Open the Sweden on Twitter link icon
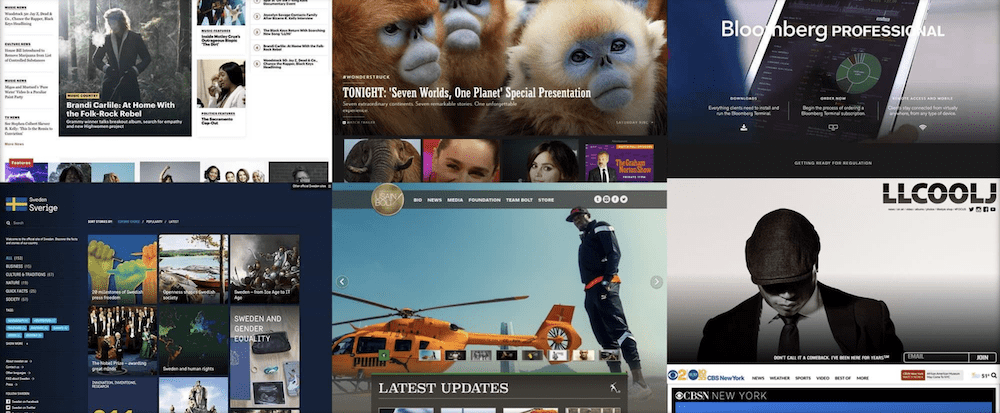This screenshot has width=1000, height=413. [8, 408]
